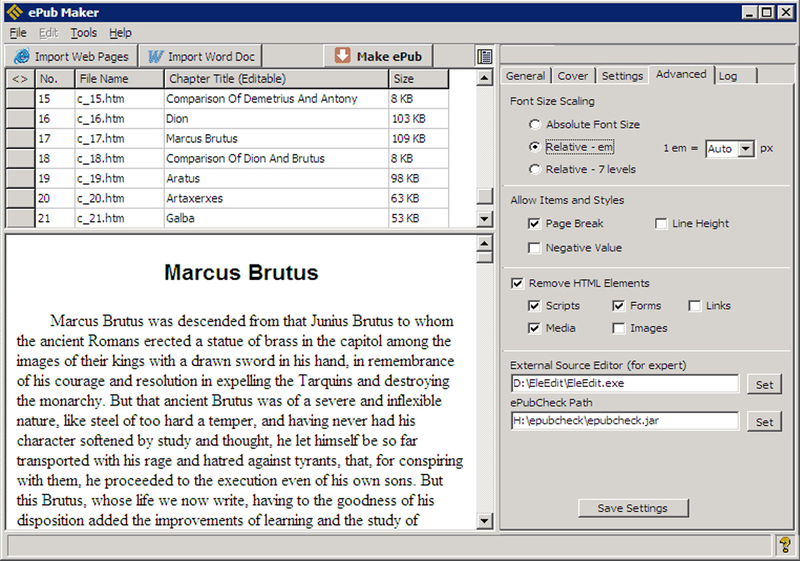
Task: Switch to the Cover tab
Action: 572,76
